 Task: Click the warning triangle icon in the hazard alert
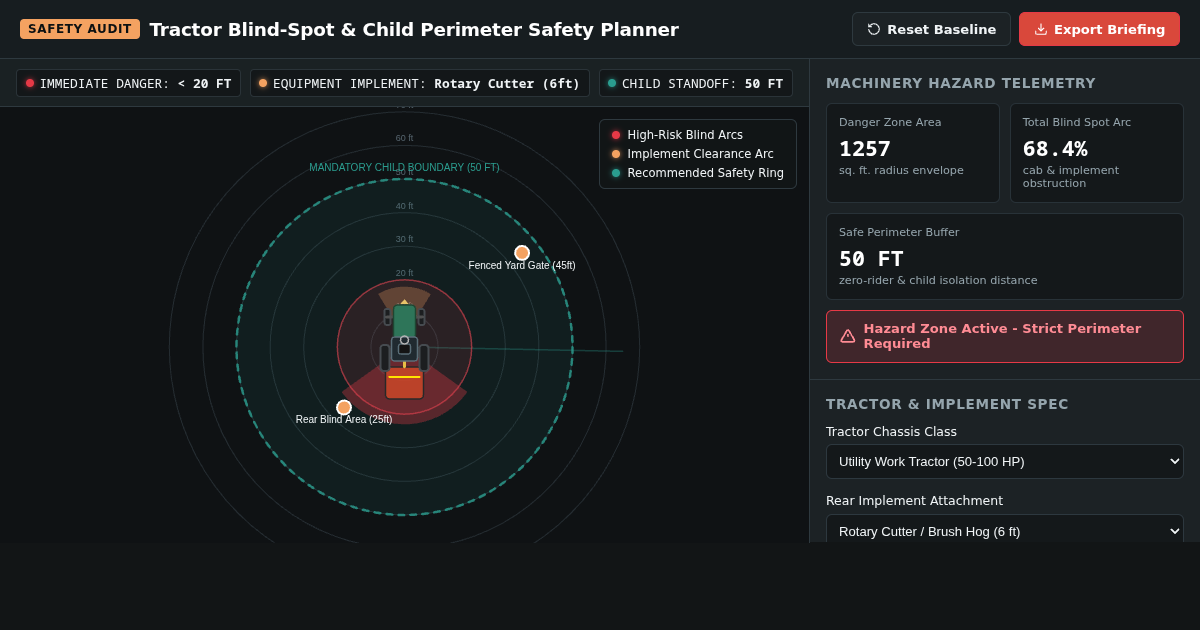(848, 336)
